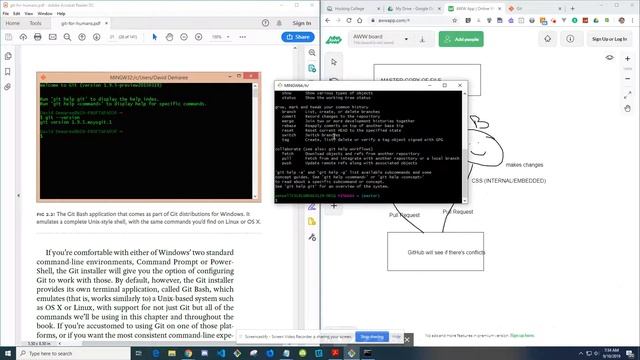Switch to the Tools tab in Acrobat
The height and width of the screenshot is (360, 640).
click(x=36, y=23)
